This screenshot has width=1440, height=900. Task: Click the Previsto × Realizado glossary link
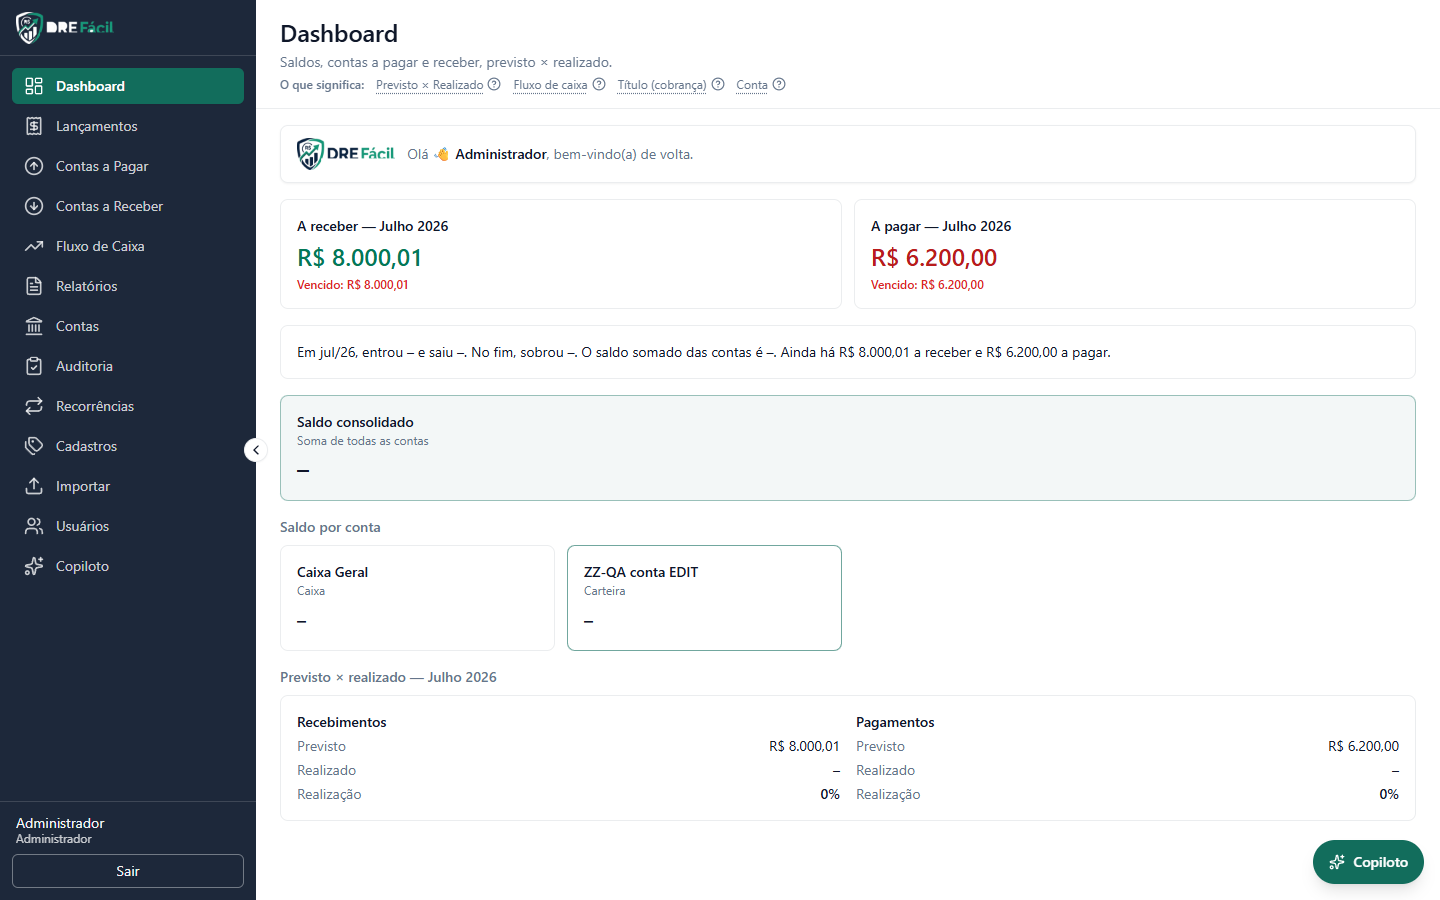430,85
